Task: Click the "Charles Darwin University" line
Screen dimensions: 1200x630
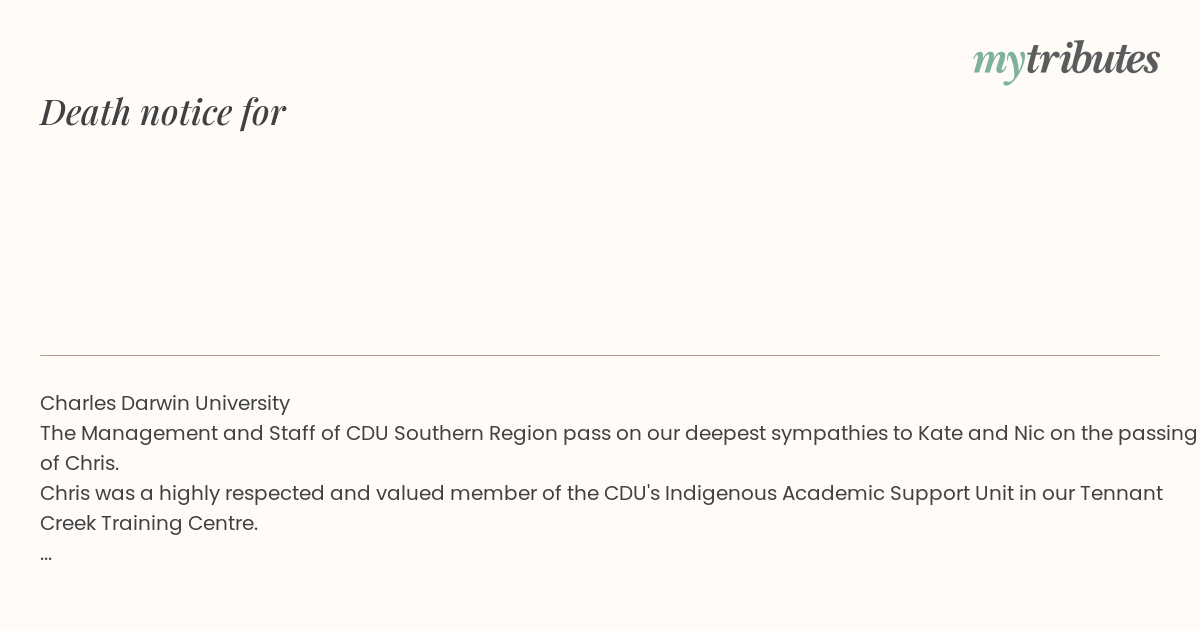Action: 165,403
